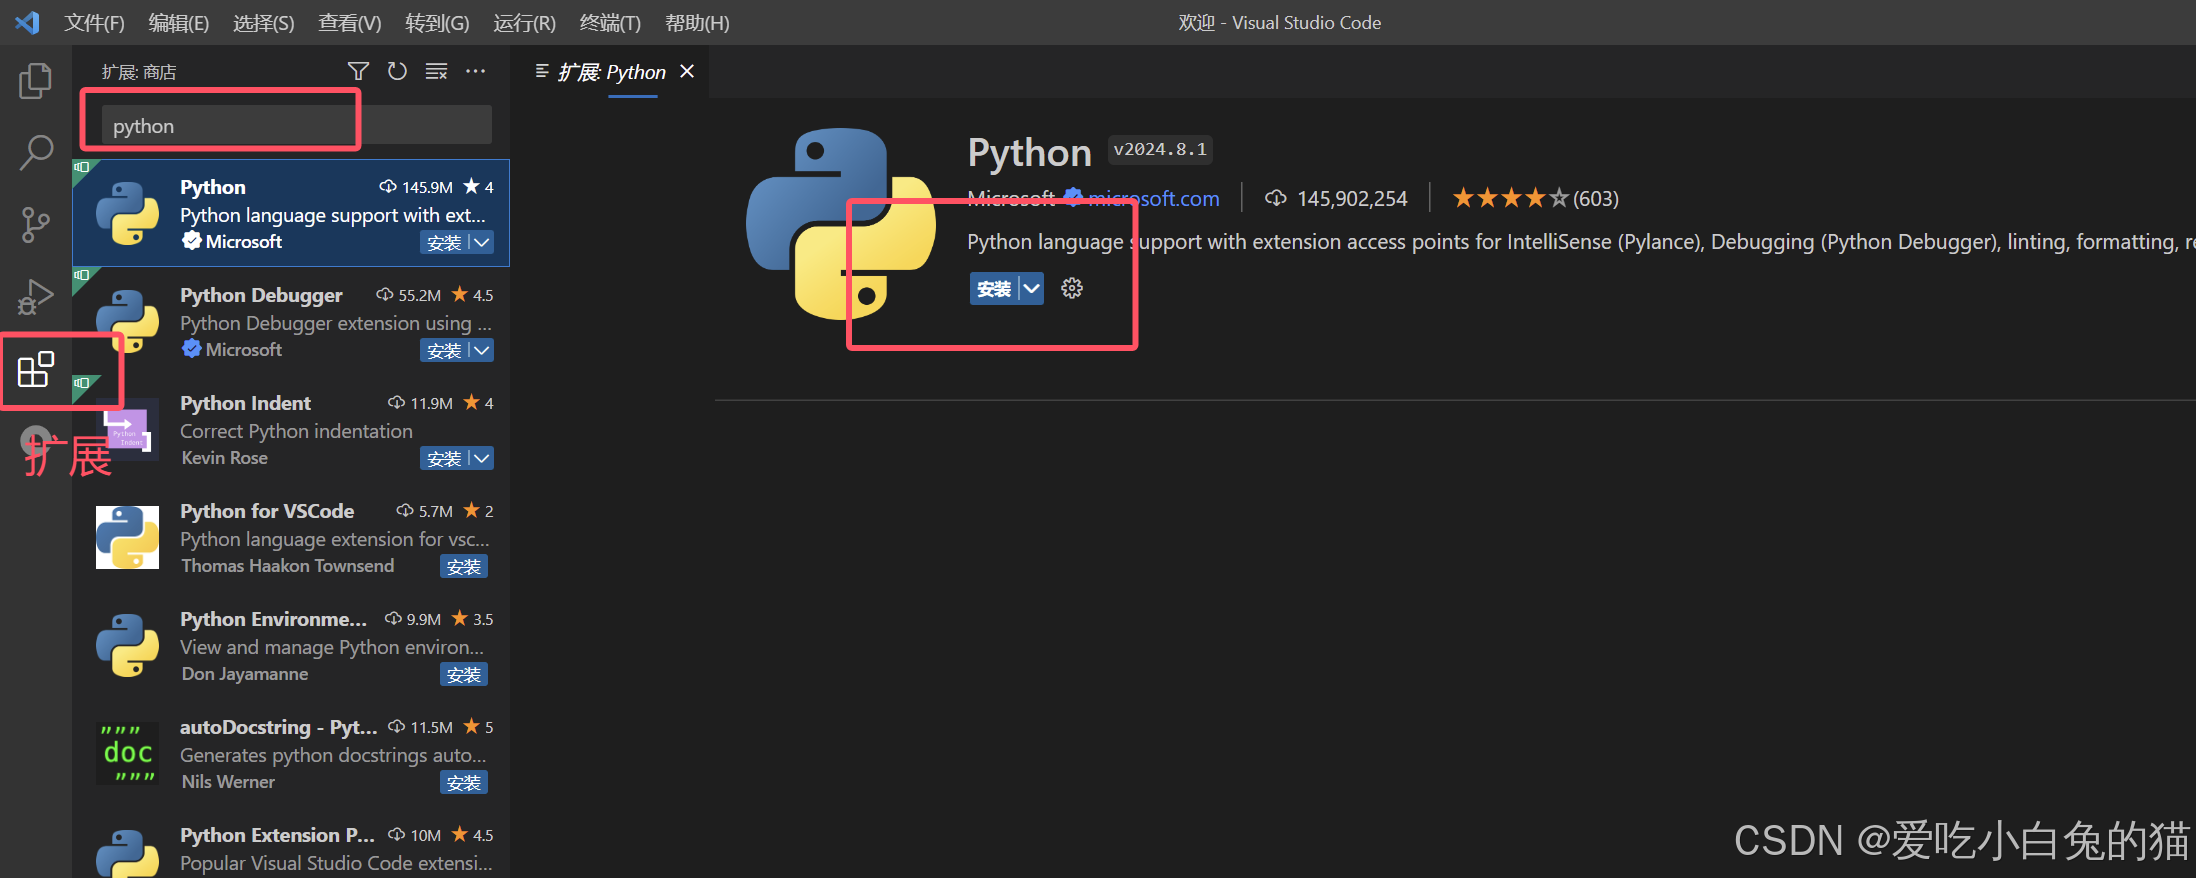The image size is (2196, 878).
Task: Close the 扩展 Python tab
Action: tap(687, 71)
